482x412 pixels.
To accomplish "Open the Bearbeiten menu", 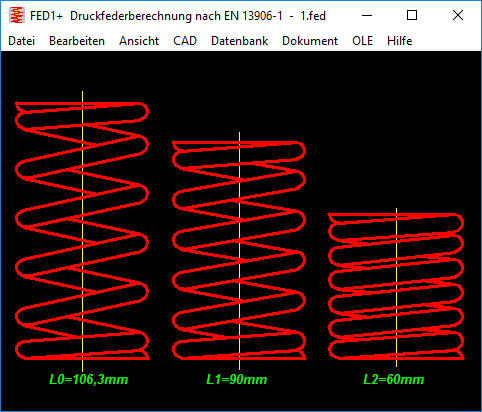I will pyautogui.click(x=77, y=41).
